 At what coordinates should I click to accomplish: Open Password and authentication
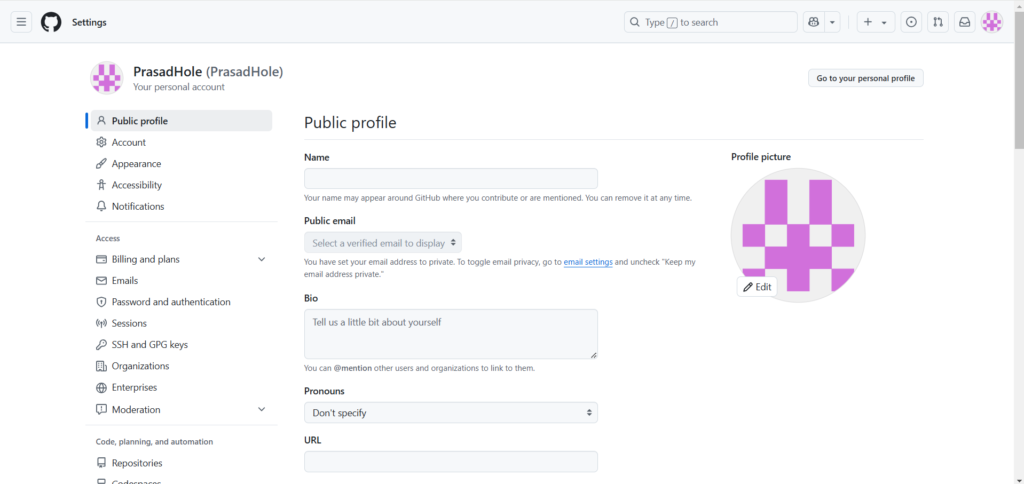(170, 302)
